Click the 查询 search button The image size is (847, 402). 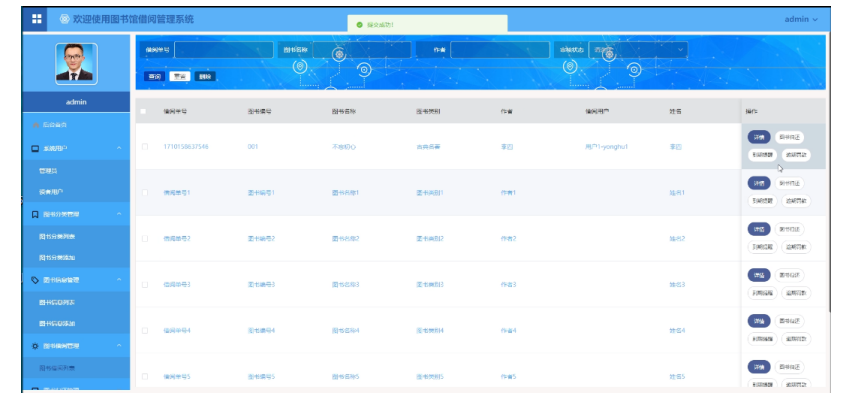point(154,77)
